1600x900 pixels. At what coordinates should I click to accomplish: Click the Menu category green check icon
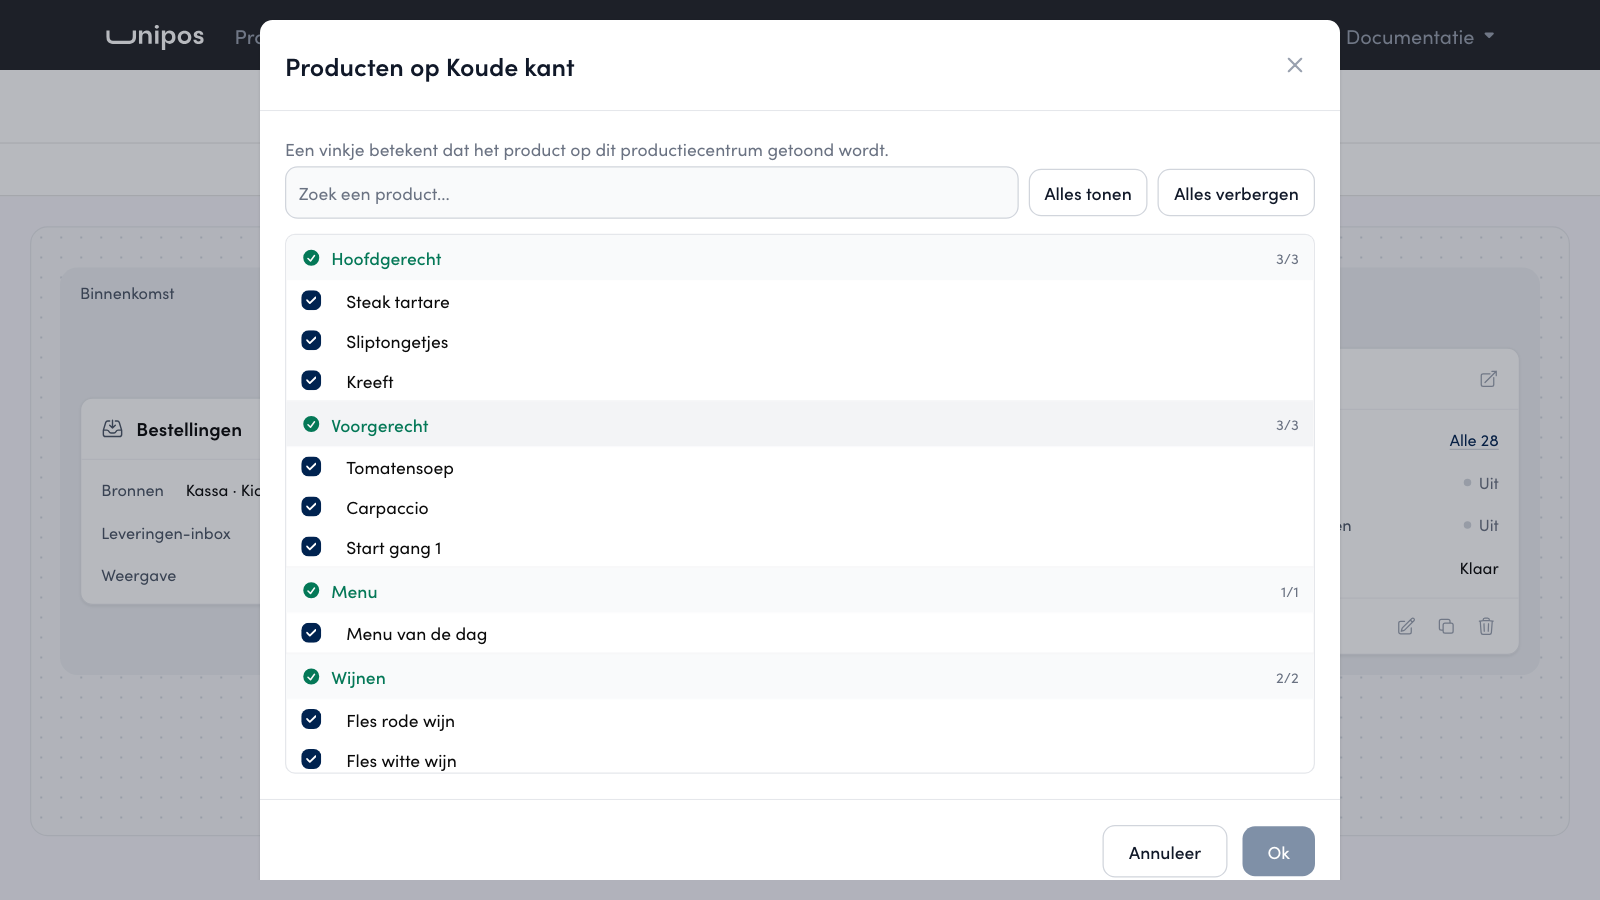(311, 590)
